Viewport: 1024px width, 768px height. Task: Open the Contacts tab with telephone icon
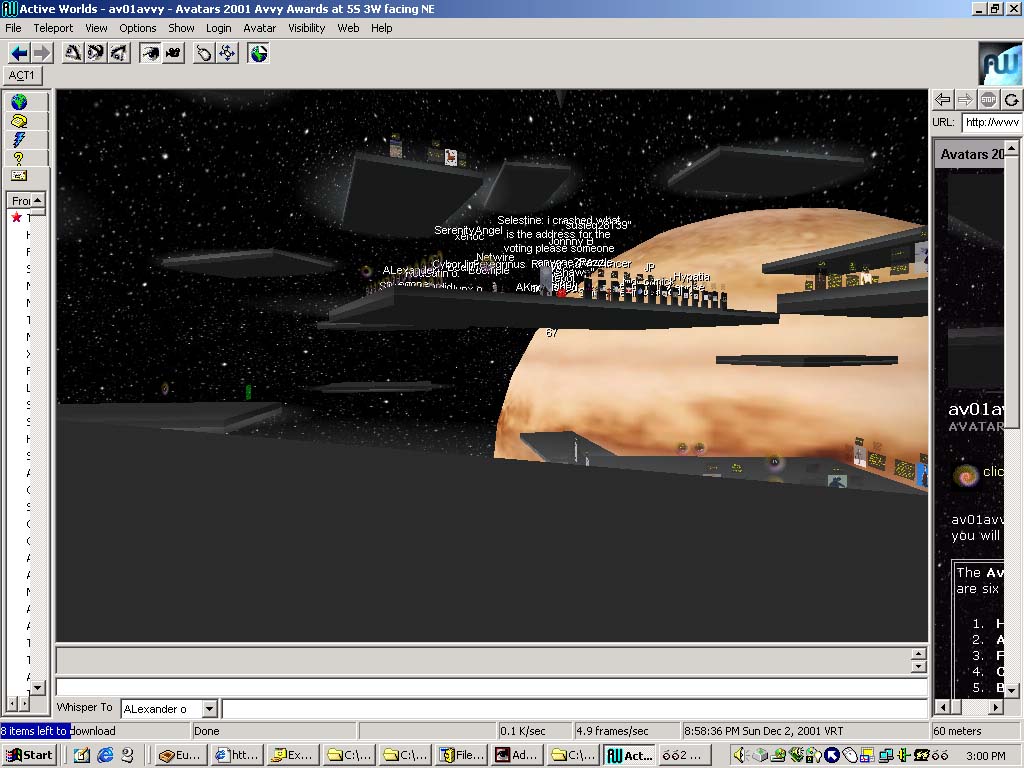(18, 121)
